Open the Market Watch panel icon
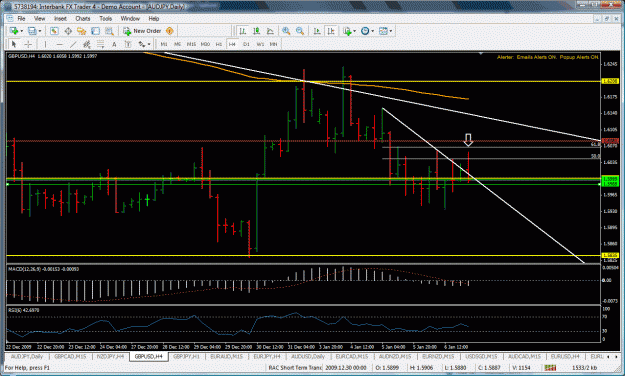 click(54, 31)
